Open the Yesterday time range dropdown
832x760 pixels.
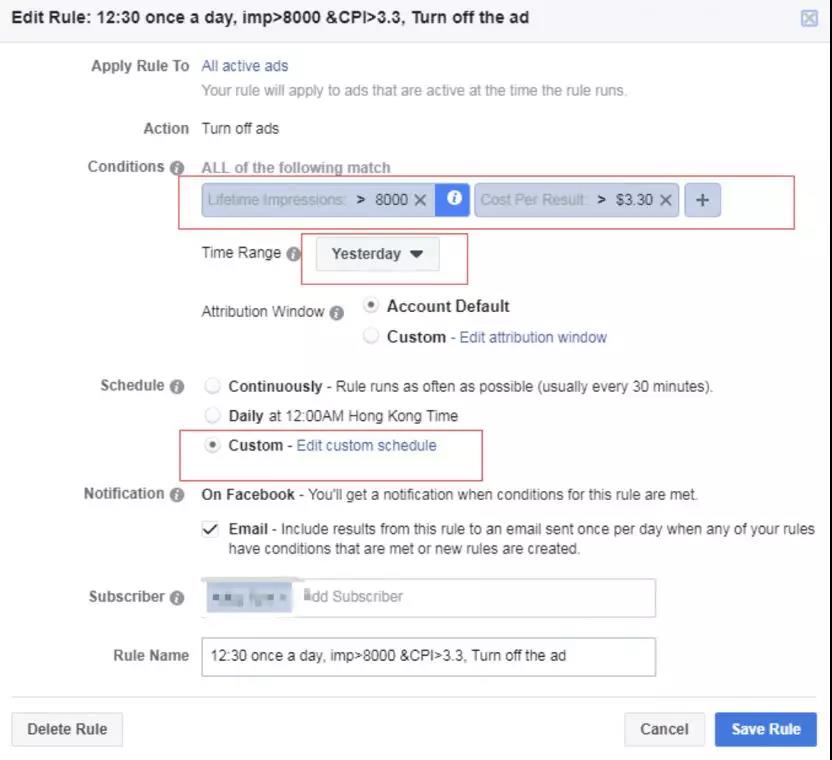pos(377,254)
